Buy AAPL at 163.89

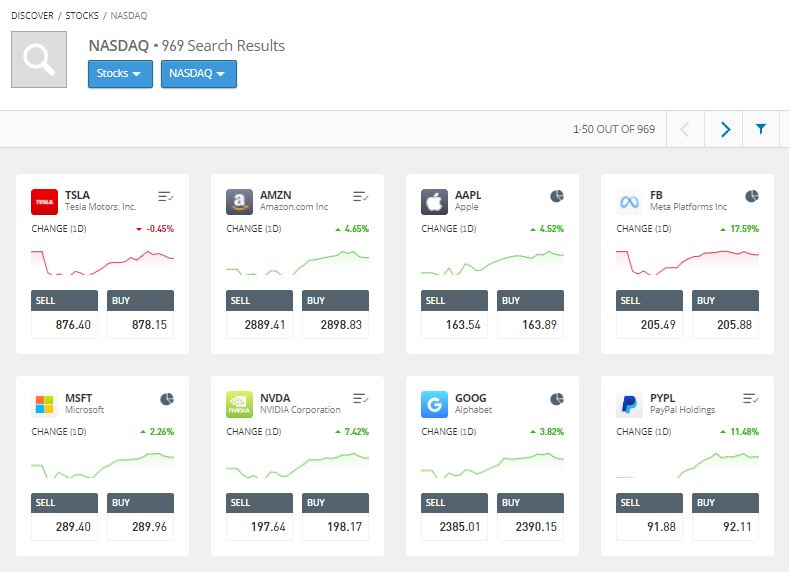(530, 314)
